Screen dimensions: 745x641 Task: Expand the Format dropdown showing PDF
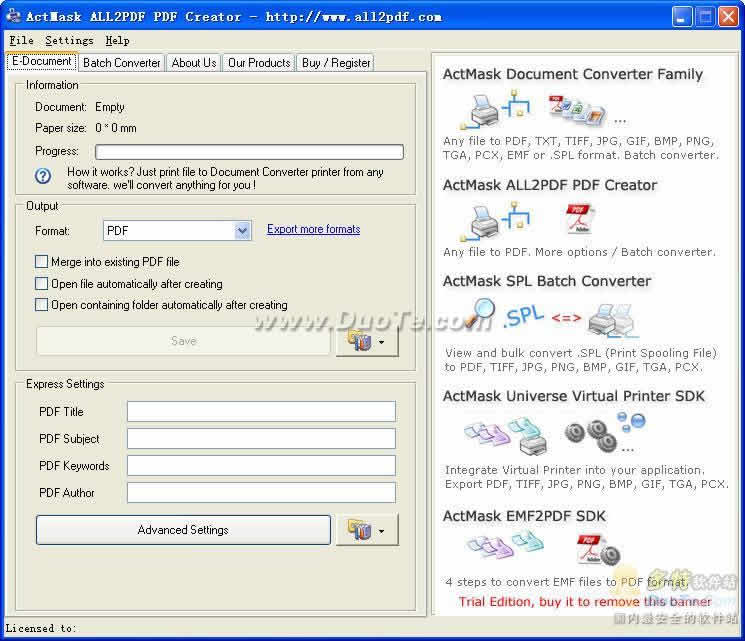(242, 231)
